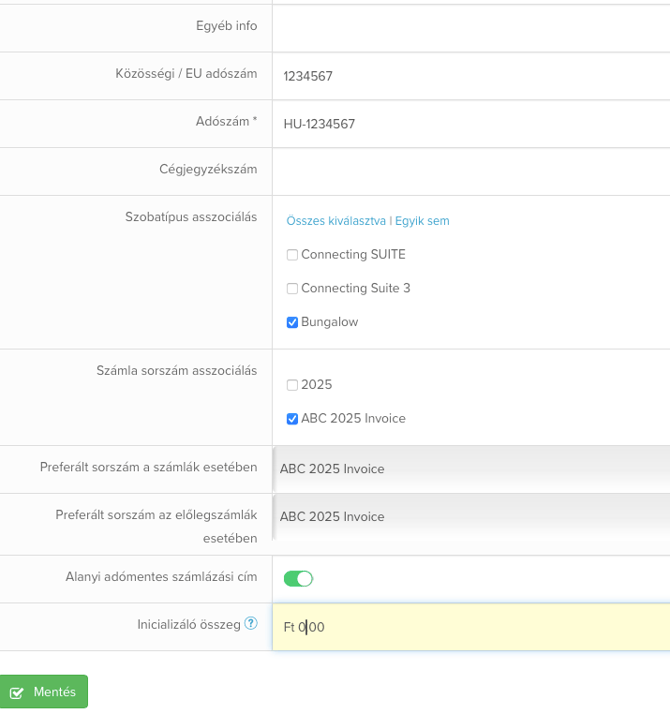Uncheck the ABC 2025 Invoice checkbox
Screen dimensions: 670x714
click(292, 419)
